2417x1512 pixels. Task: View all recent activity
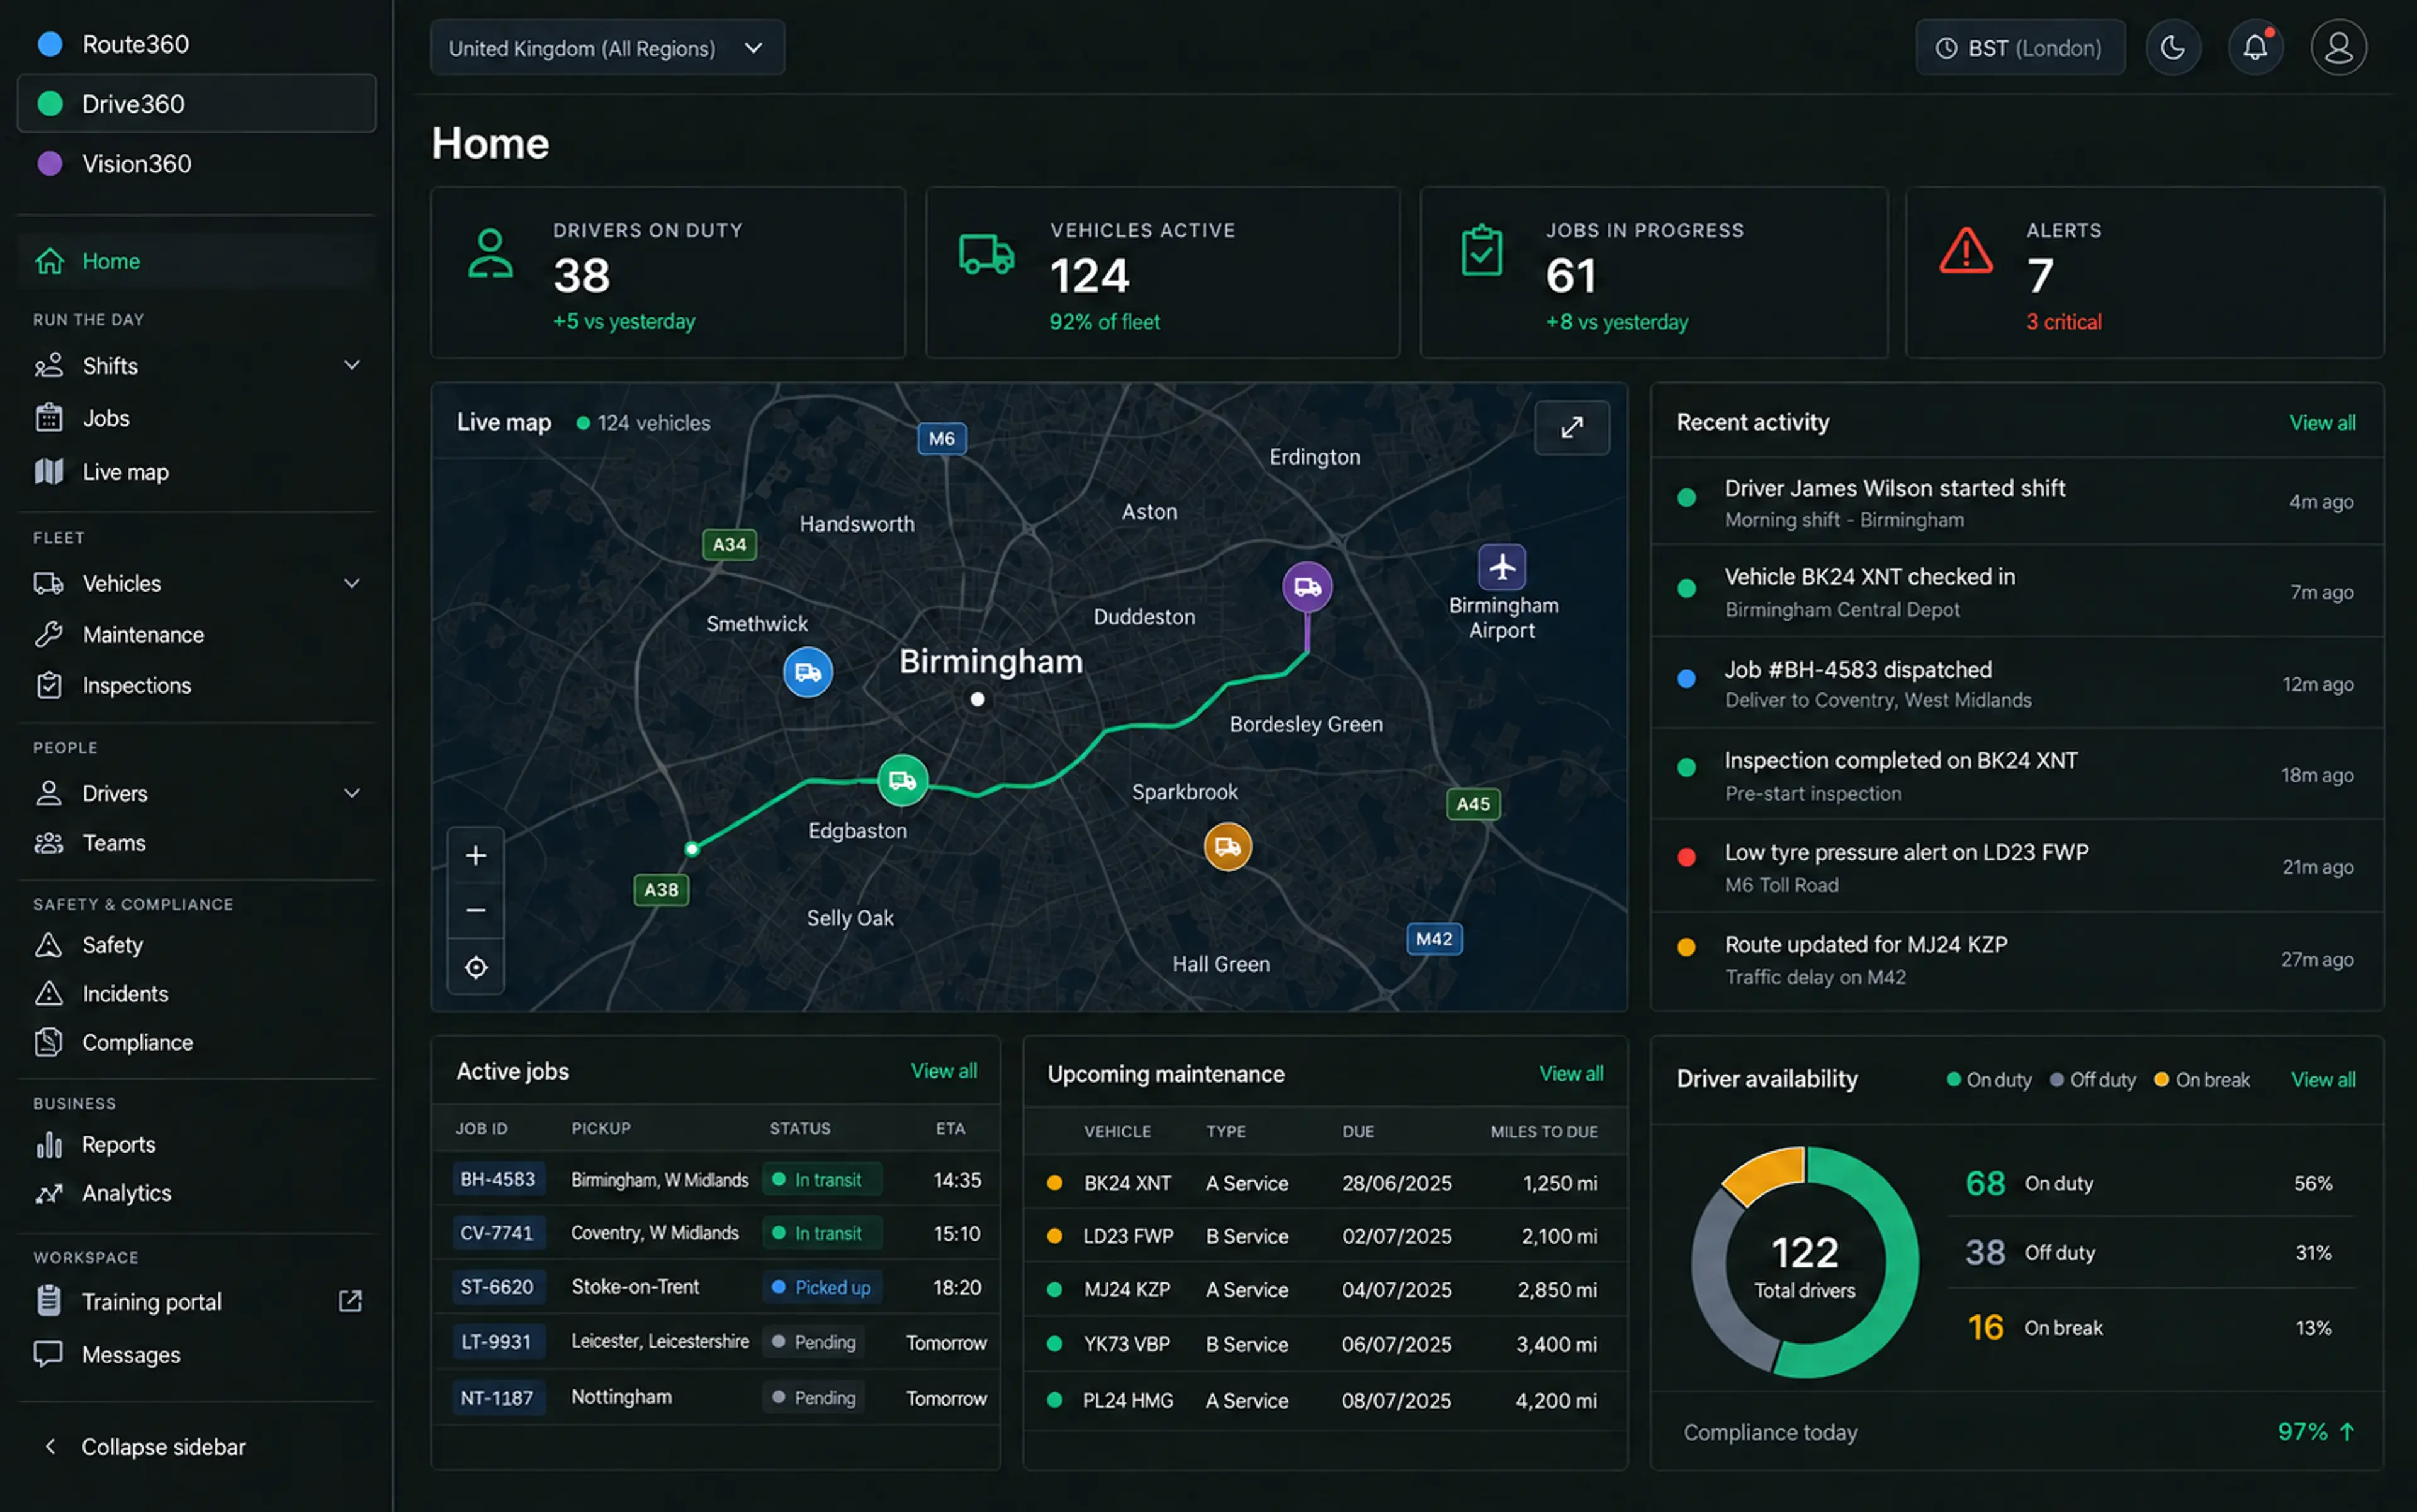tap(2322, 423)
